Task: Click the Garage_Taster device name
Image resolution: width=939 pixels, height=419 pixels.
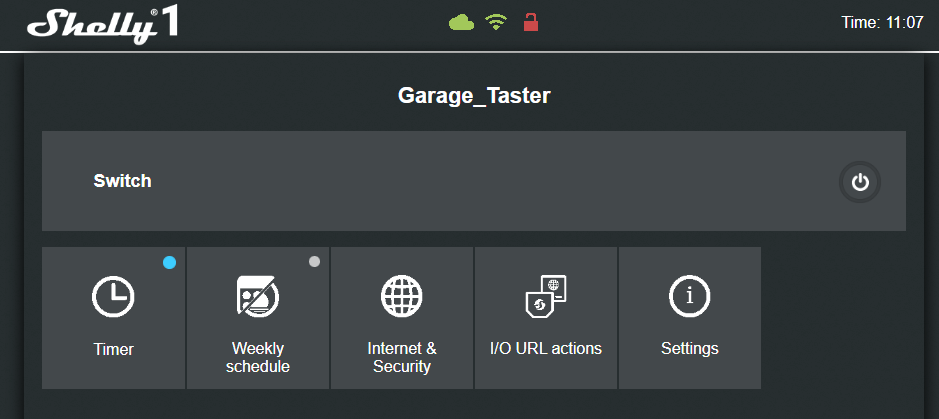Action: click(x=474, y=96)
